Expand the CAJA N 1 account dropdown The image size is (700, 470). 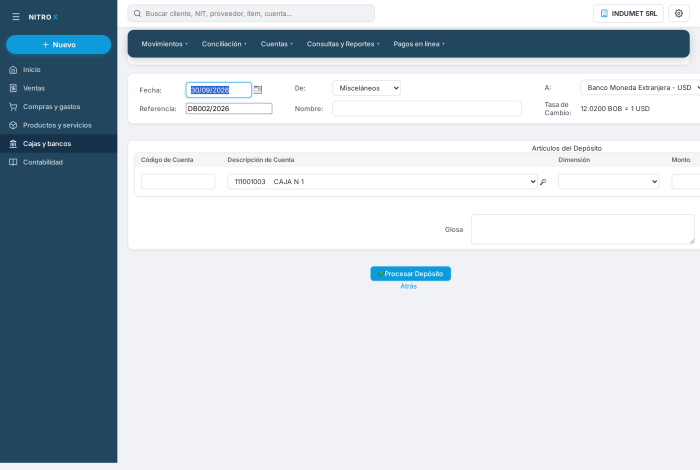tap(382, 182)
